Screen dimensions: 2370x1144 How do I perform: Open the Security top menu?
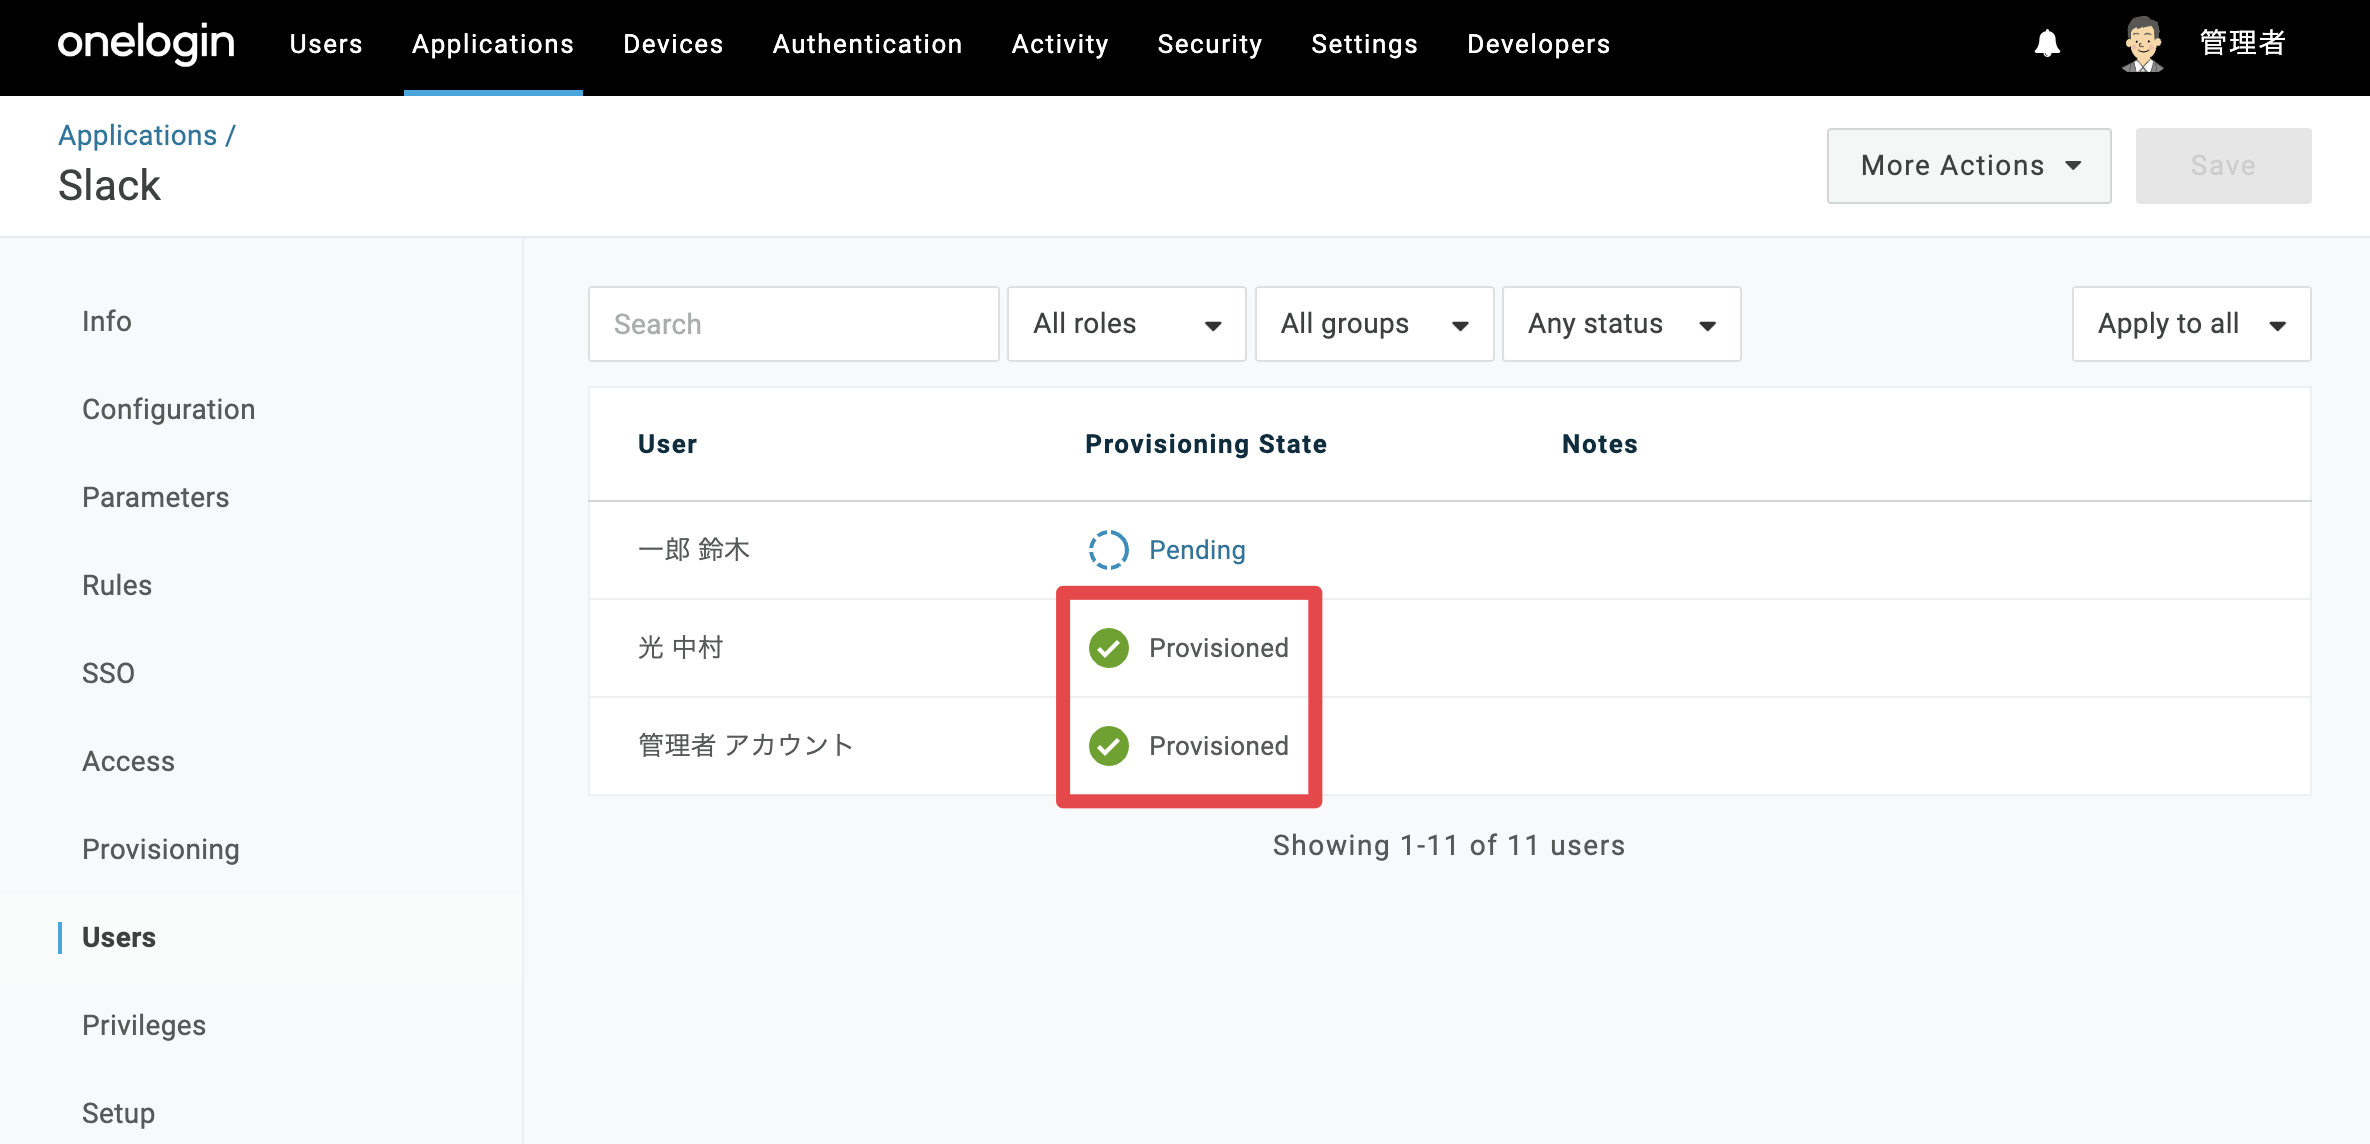click(x=1210, y=44)
